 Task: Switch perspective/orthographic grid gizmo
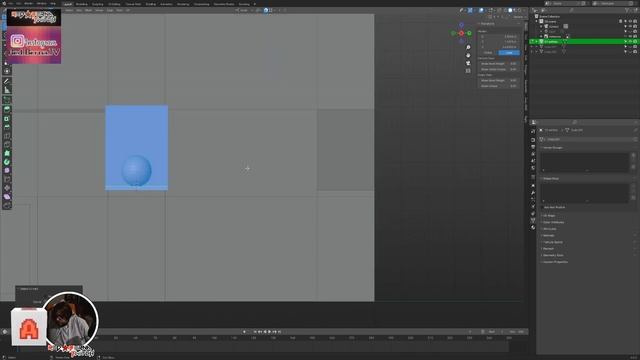(468, 71)
